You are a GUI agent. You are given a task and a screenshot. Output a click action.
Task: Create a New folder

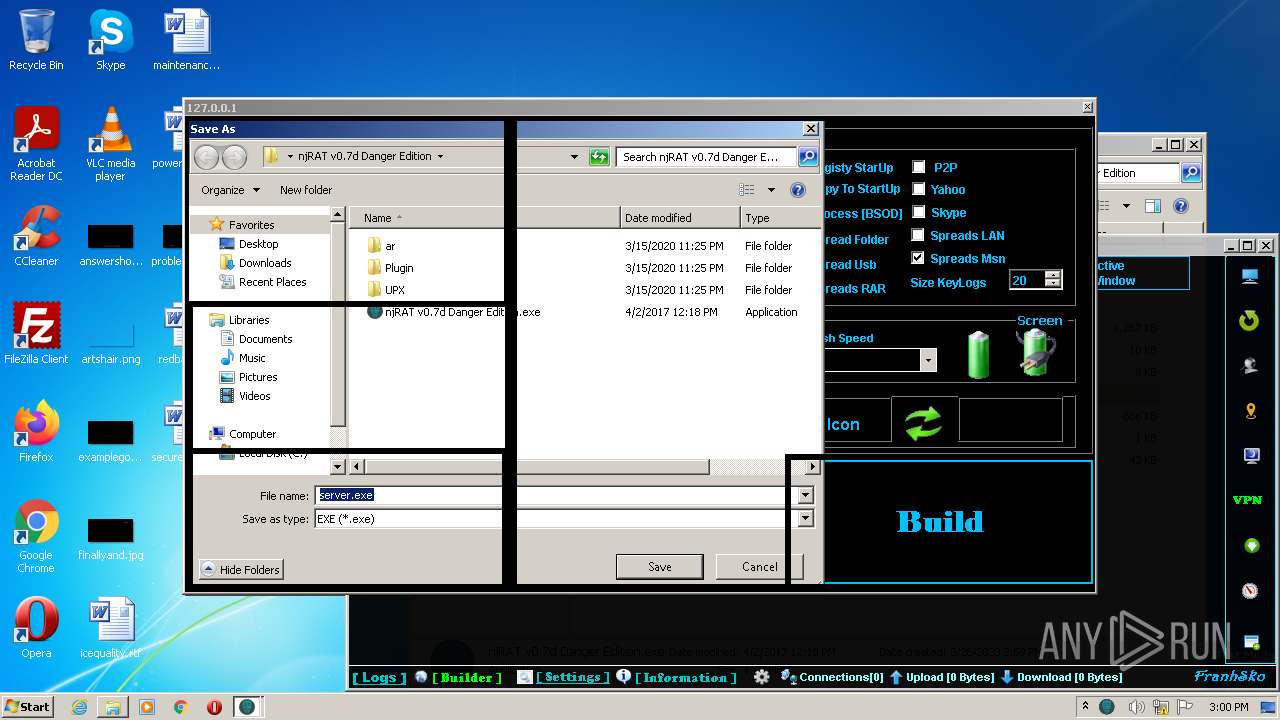306,190
